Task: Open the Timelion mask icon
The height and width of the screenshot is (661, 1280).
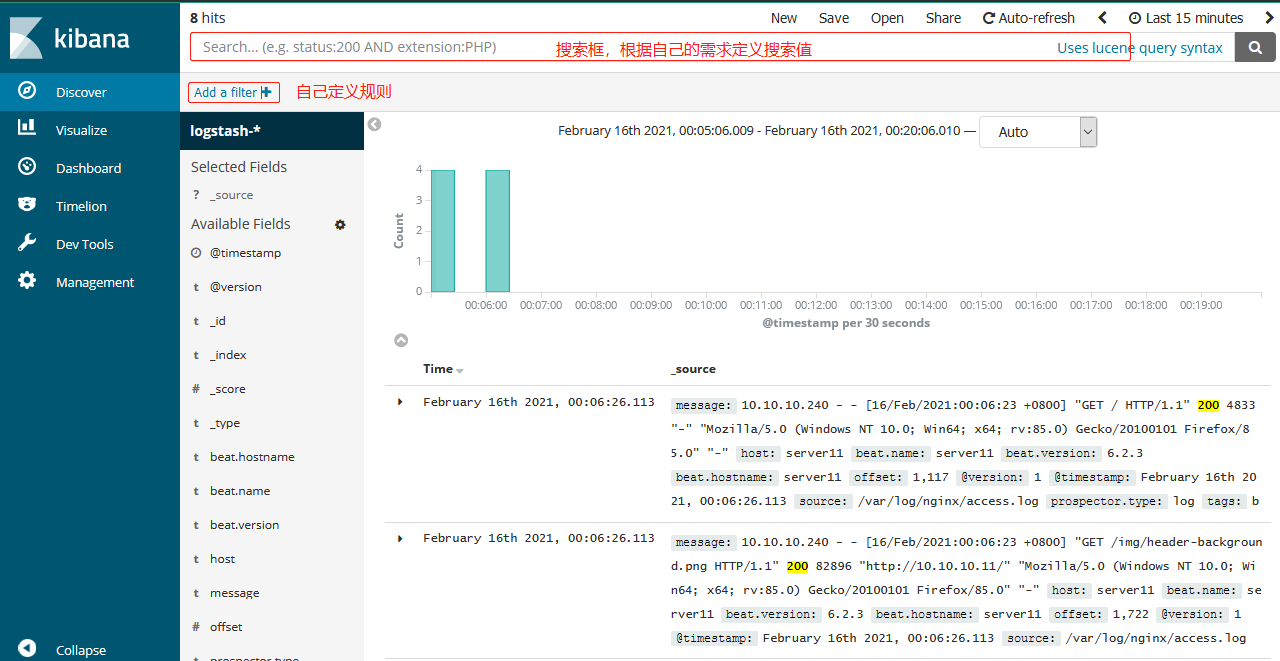Action: (x=27, y=205)
